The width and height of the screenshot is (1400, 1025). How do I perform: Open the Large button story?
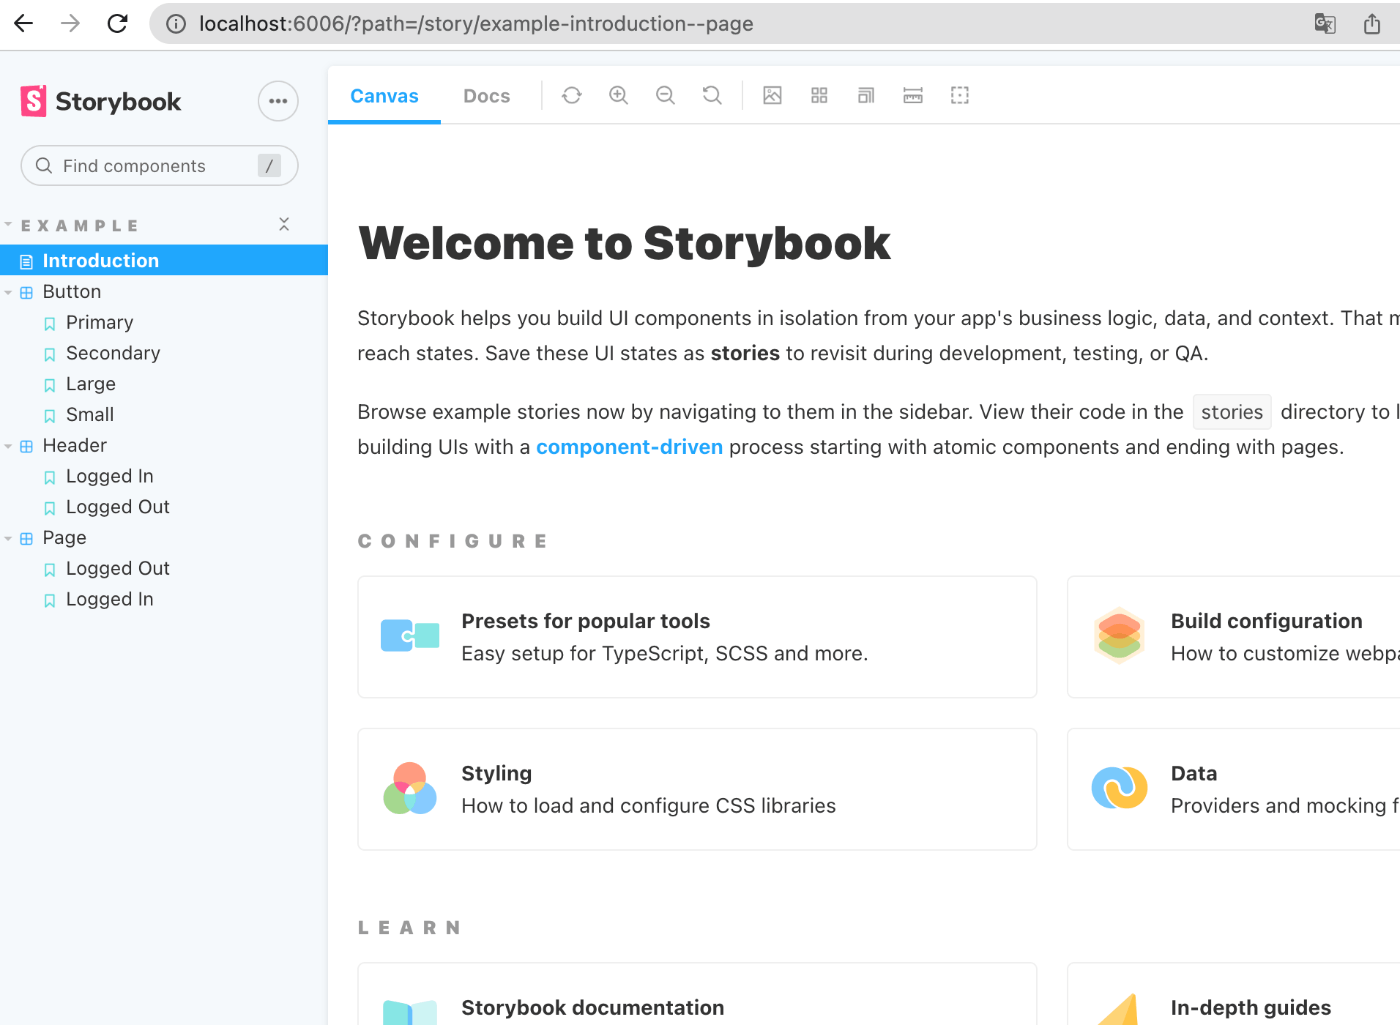(x=90, y=384)
